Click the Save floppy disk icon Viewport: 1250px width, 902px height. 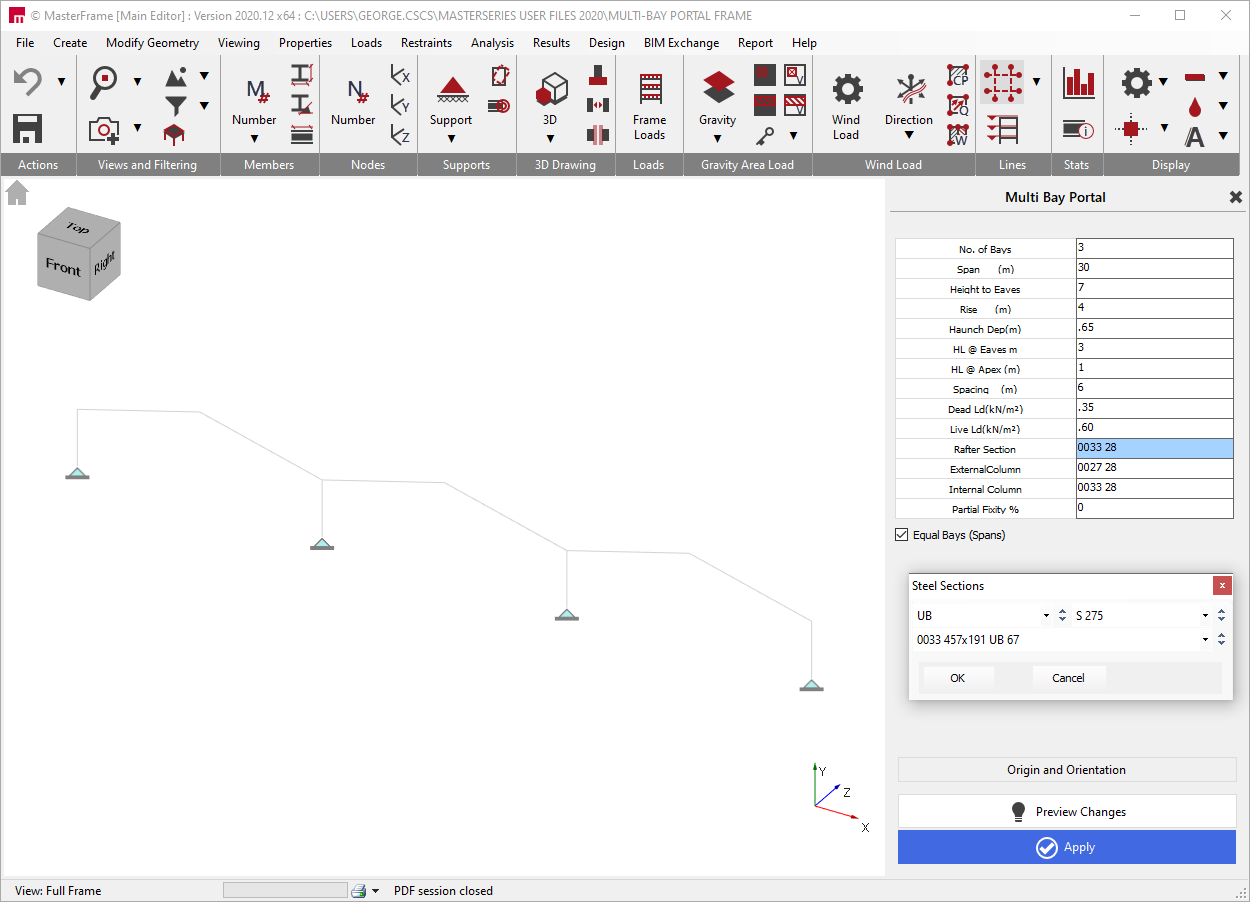27,129
